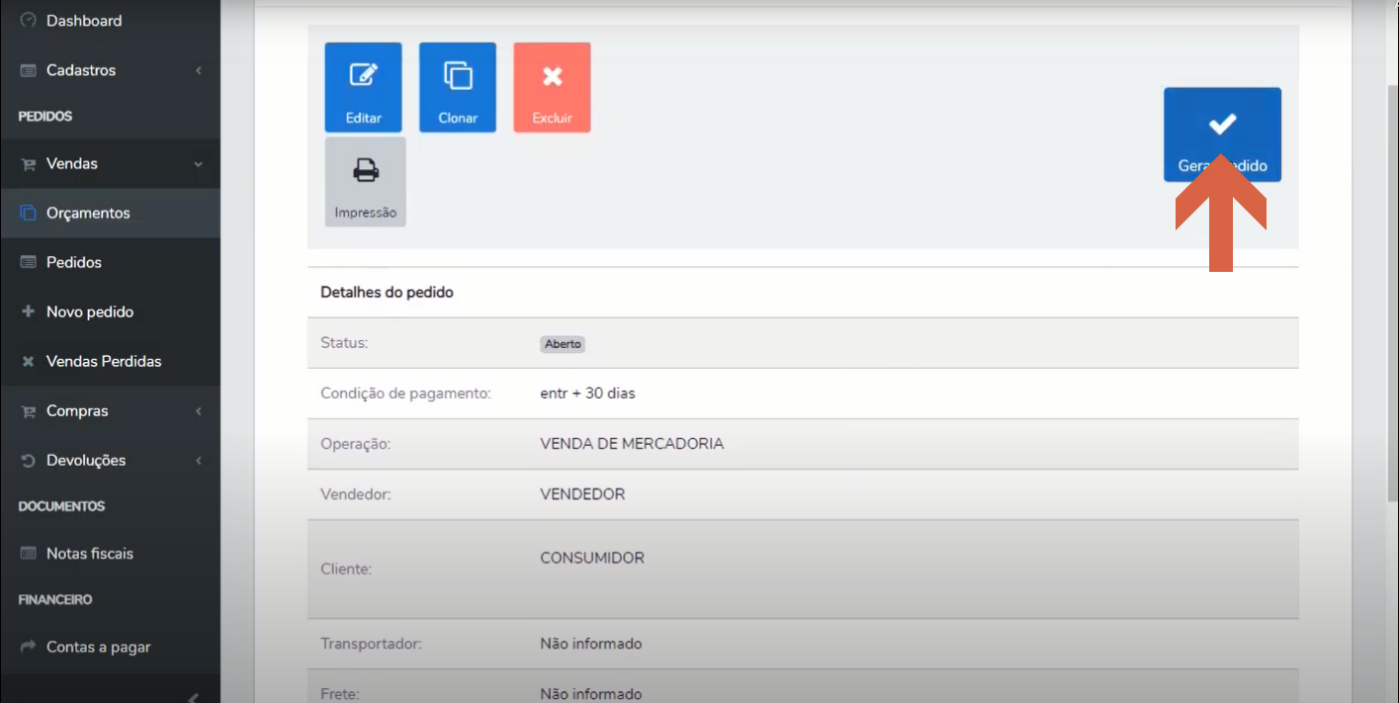Open Contas a pagar in the sidebar
Screen dimensions: 1399x703
click(x=110, y=647)
